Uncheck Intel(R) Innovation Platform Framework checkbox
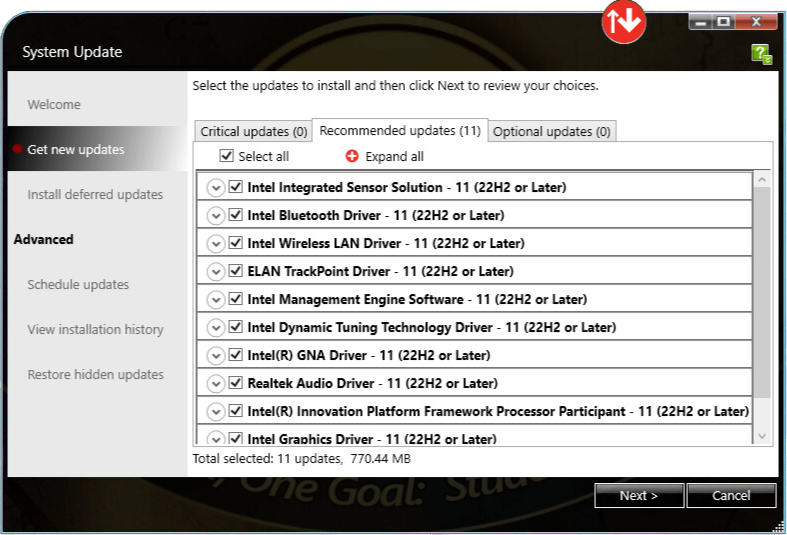The height and width of the screenshot is (535, 787). tap(235, 411)
